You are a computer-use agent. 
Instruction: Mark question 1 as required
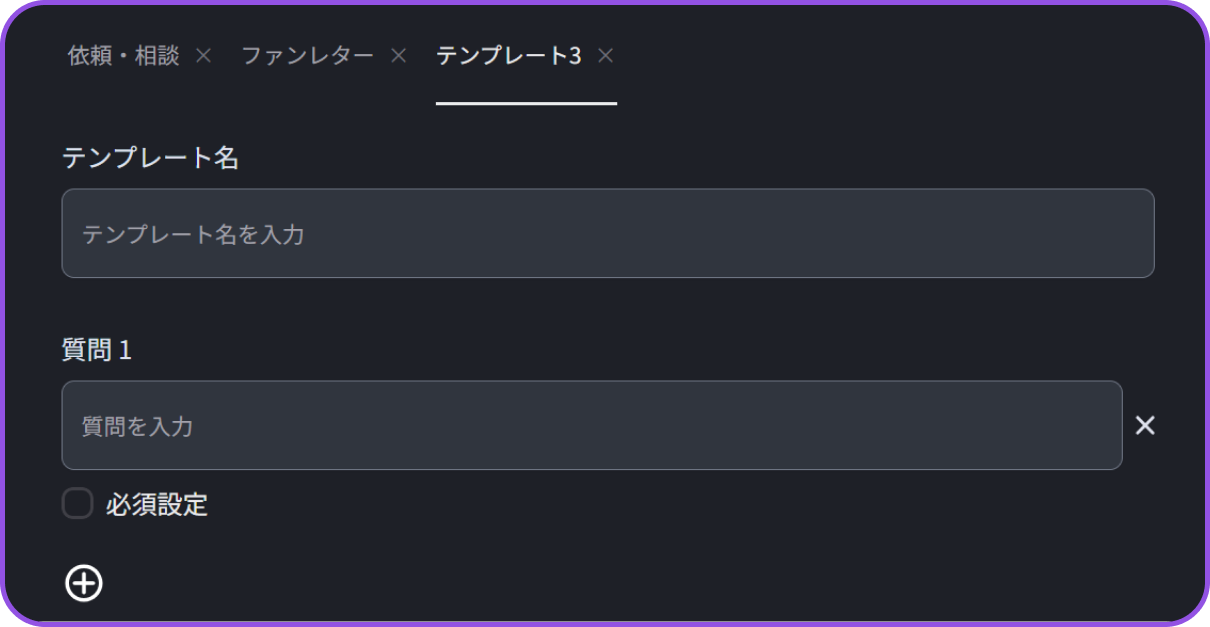coord(78,504)
